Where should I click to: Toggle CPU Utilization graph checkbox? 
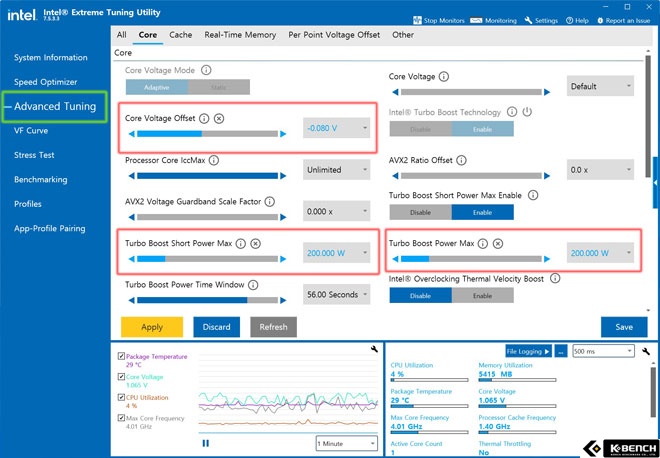121,397
